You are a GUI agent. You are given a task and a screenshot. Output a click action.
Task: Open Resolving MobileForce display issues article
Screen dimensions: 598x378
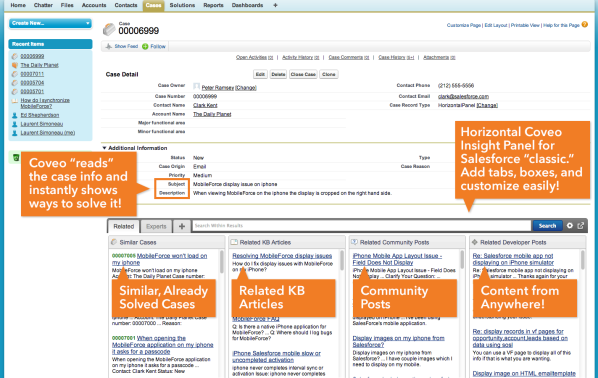pos(282,256)
